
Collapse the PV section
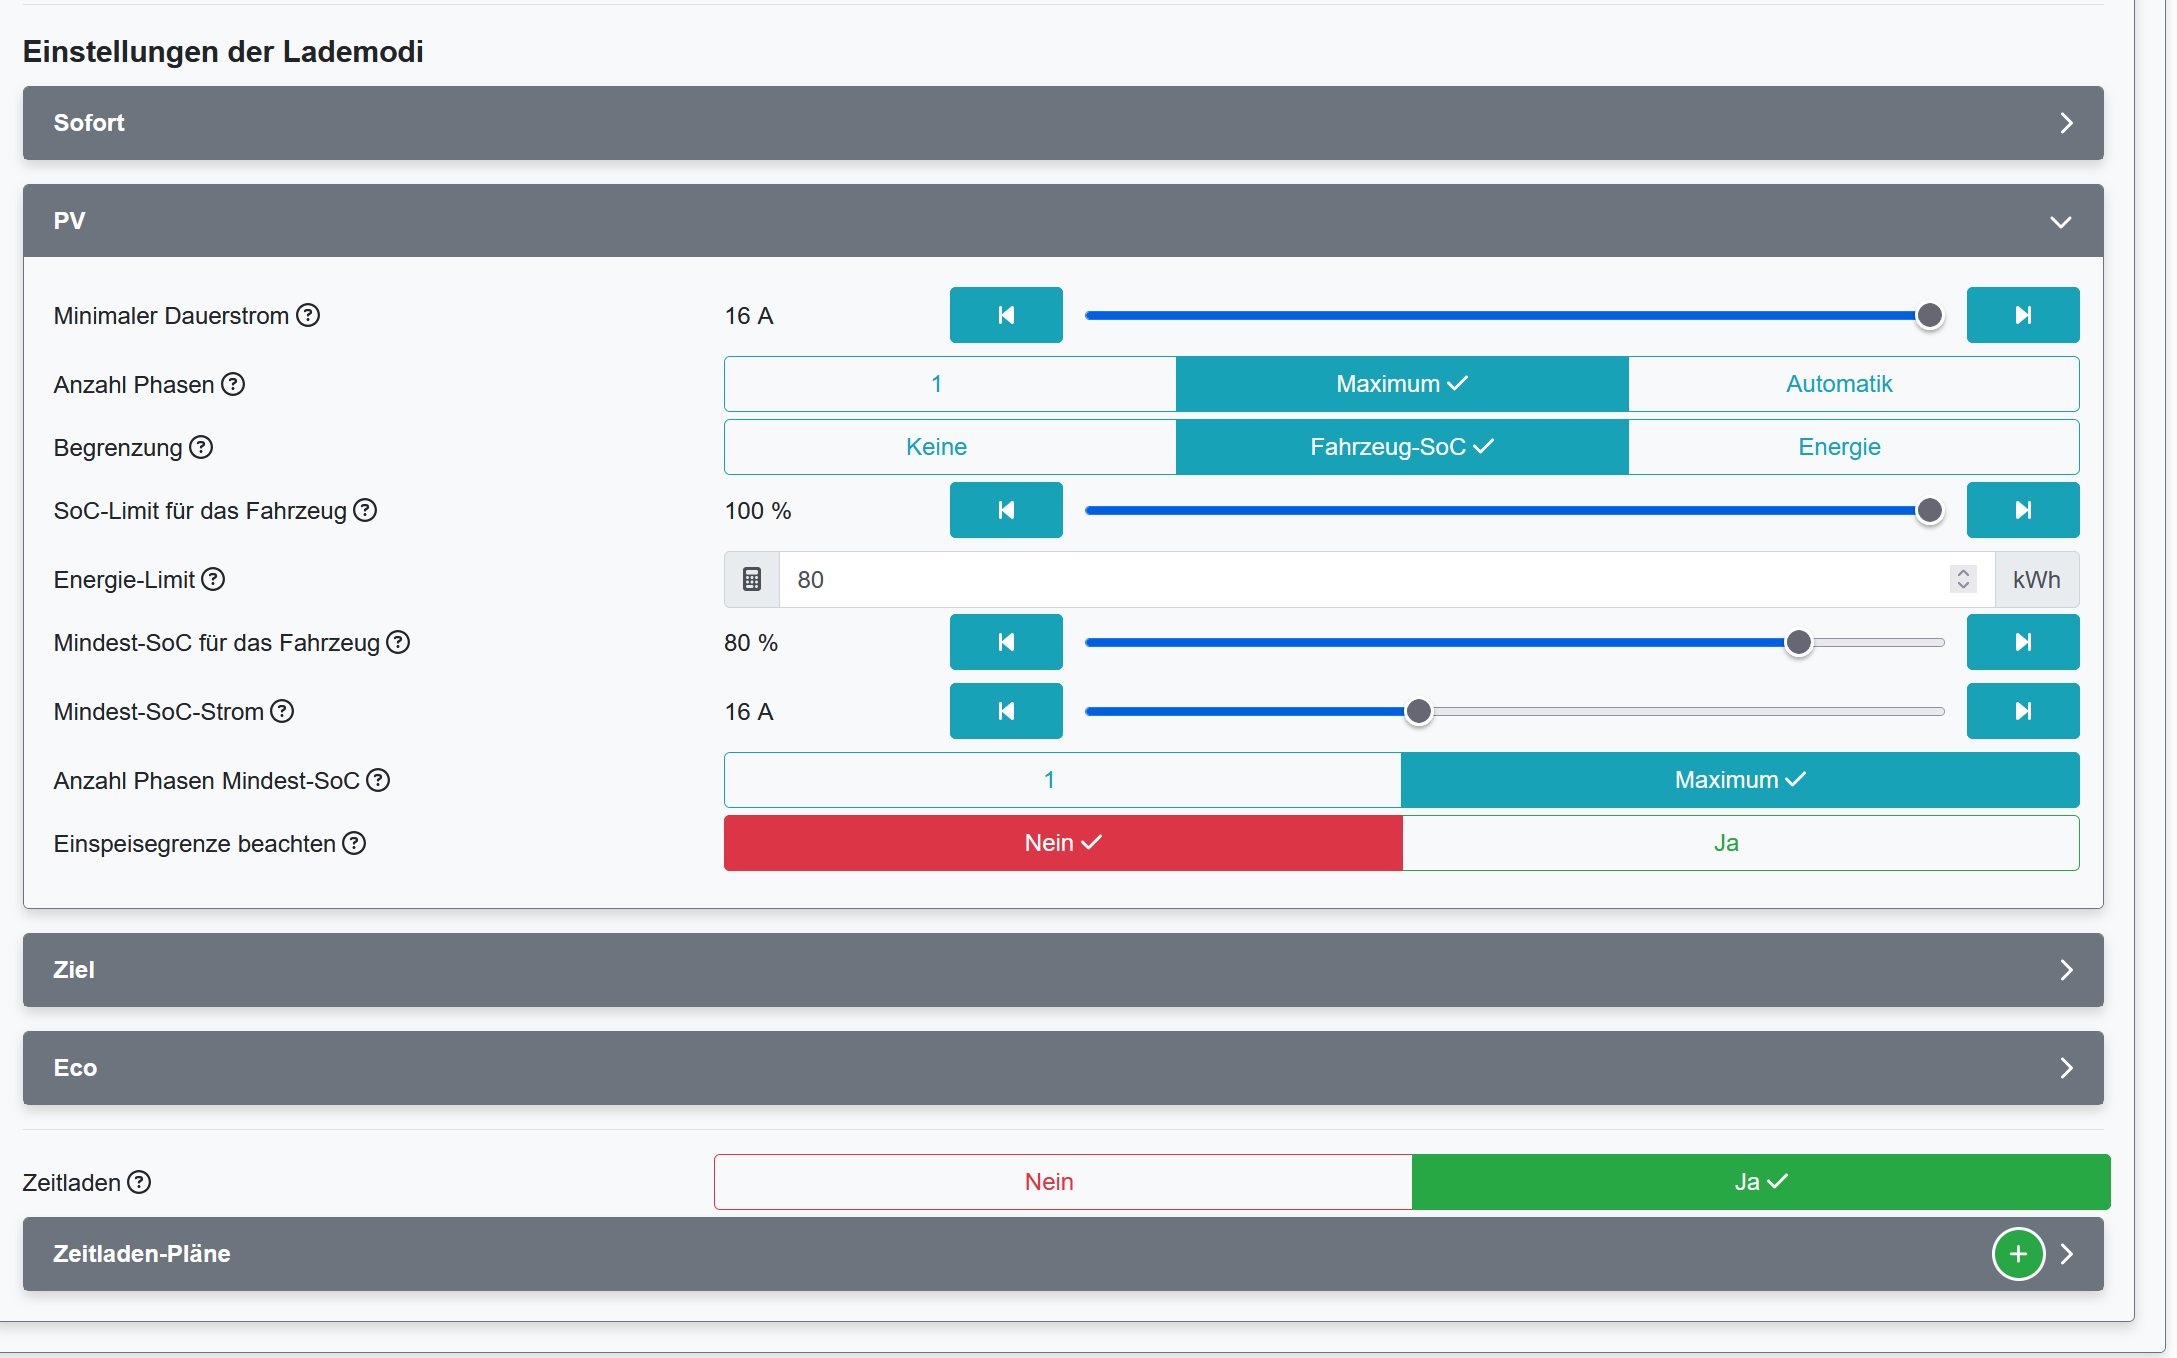1062,221
